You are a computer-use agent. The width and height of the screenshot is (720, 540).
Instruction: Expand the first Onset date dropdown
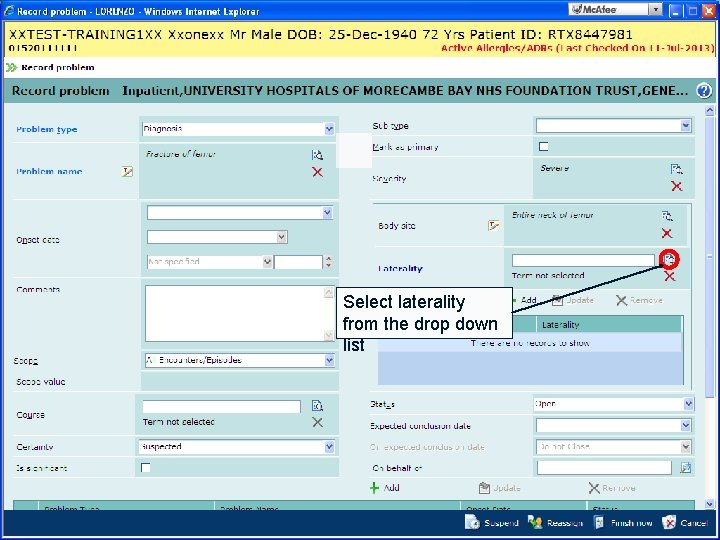(327, 213)
